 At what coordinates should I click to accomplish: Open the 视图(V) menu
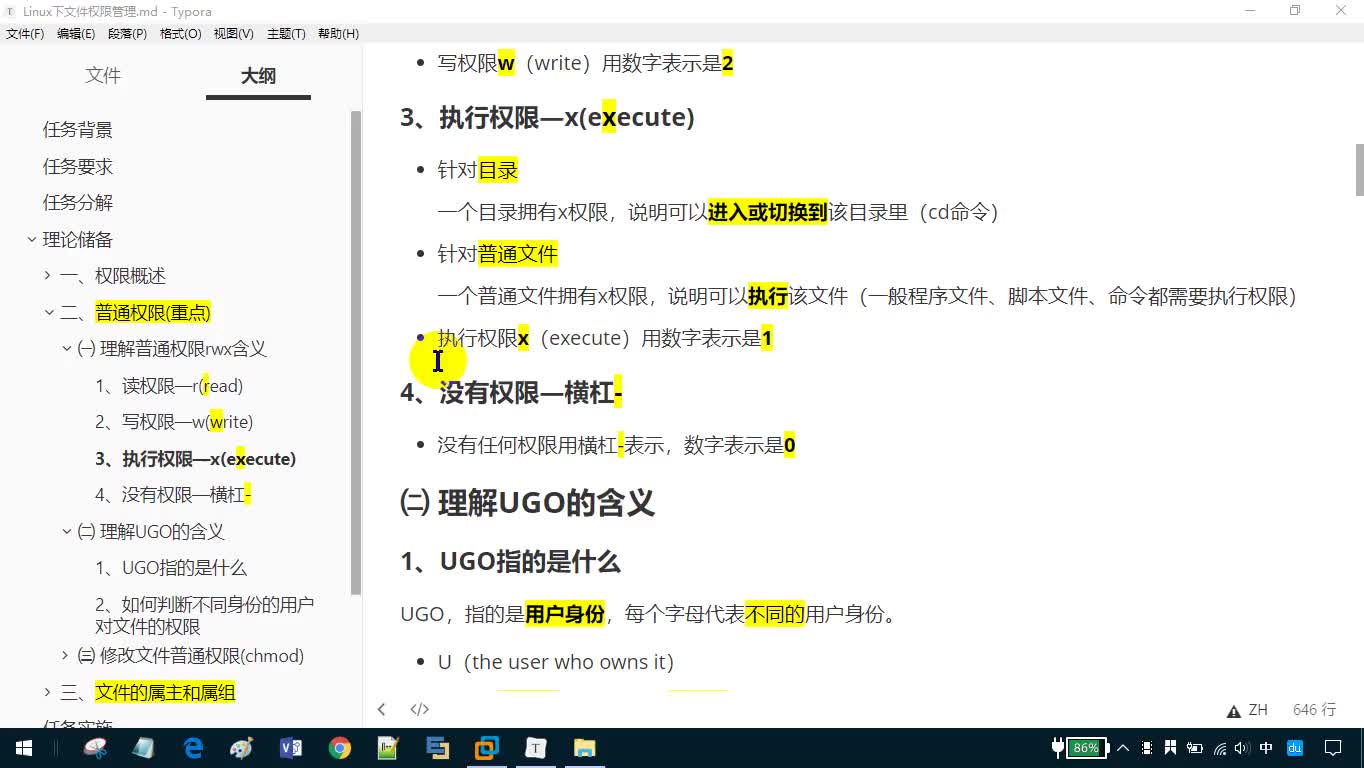click(x=233, y=33)
